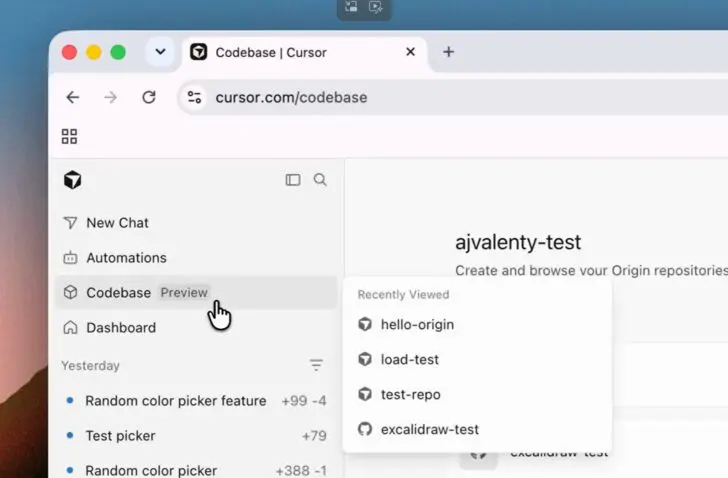Start a New Chat
This screenshot has width=728, height=478.
195,223
